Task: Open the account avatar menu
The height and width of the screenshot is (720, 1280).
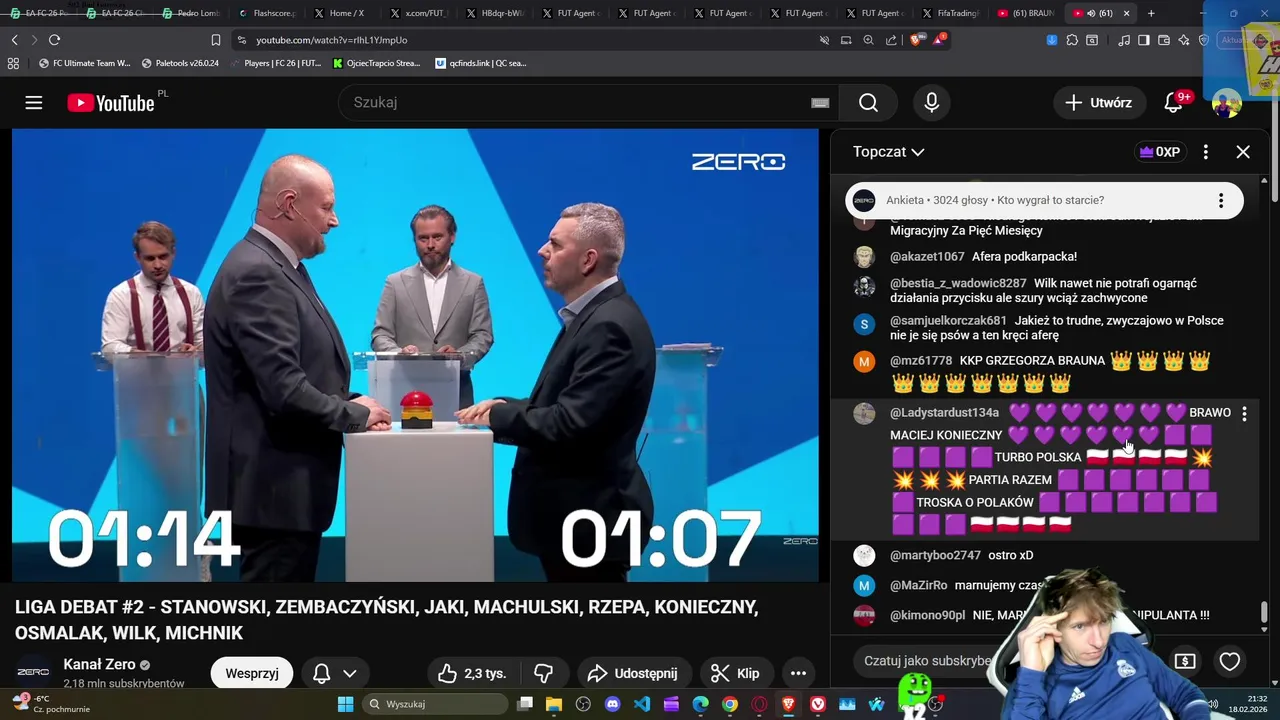Action: tap(1226, 103)
